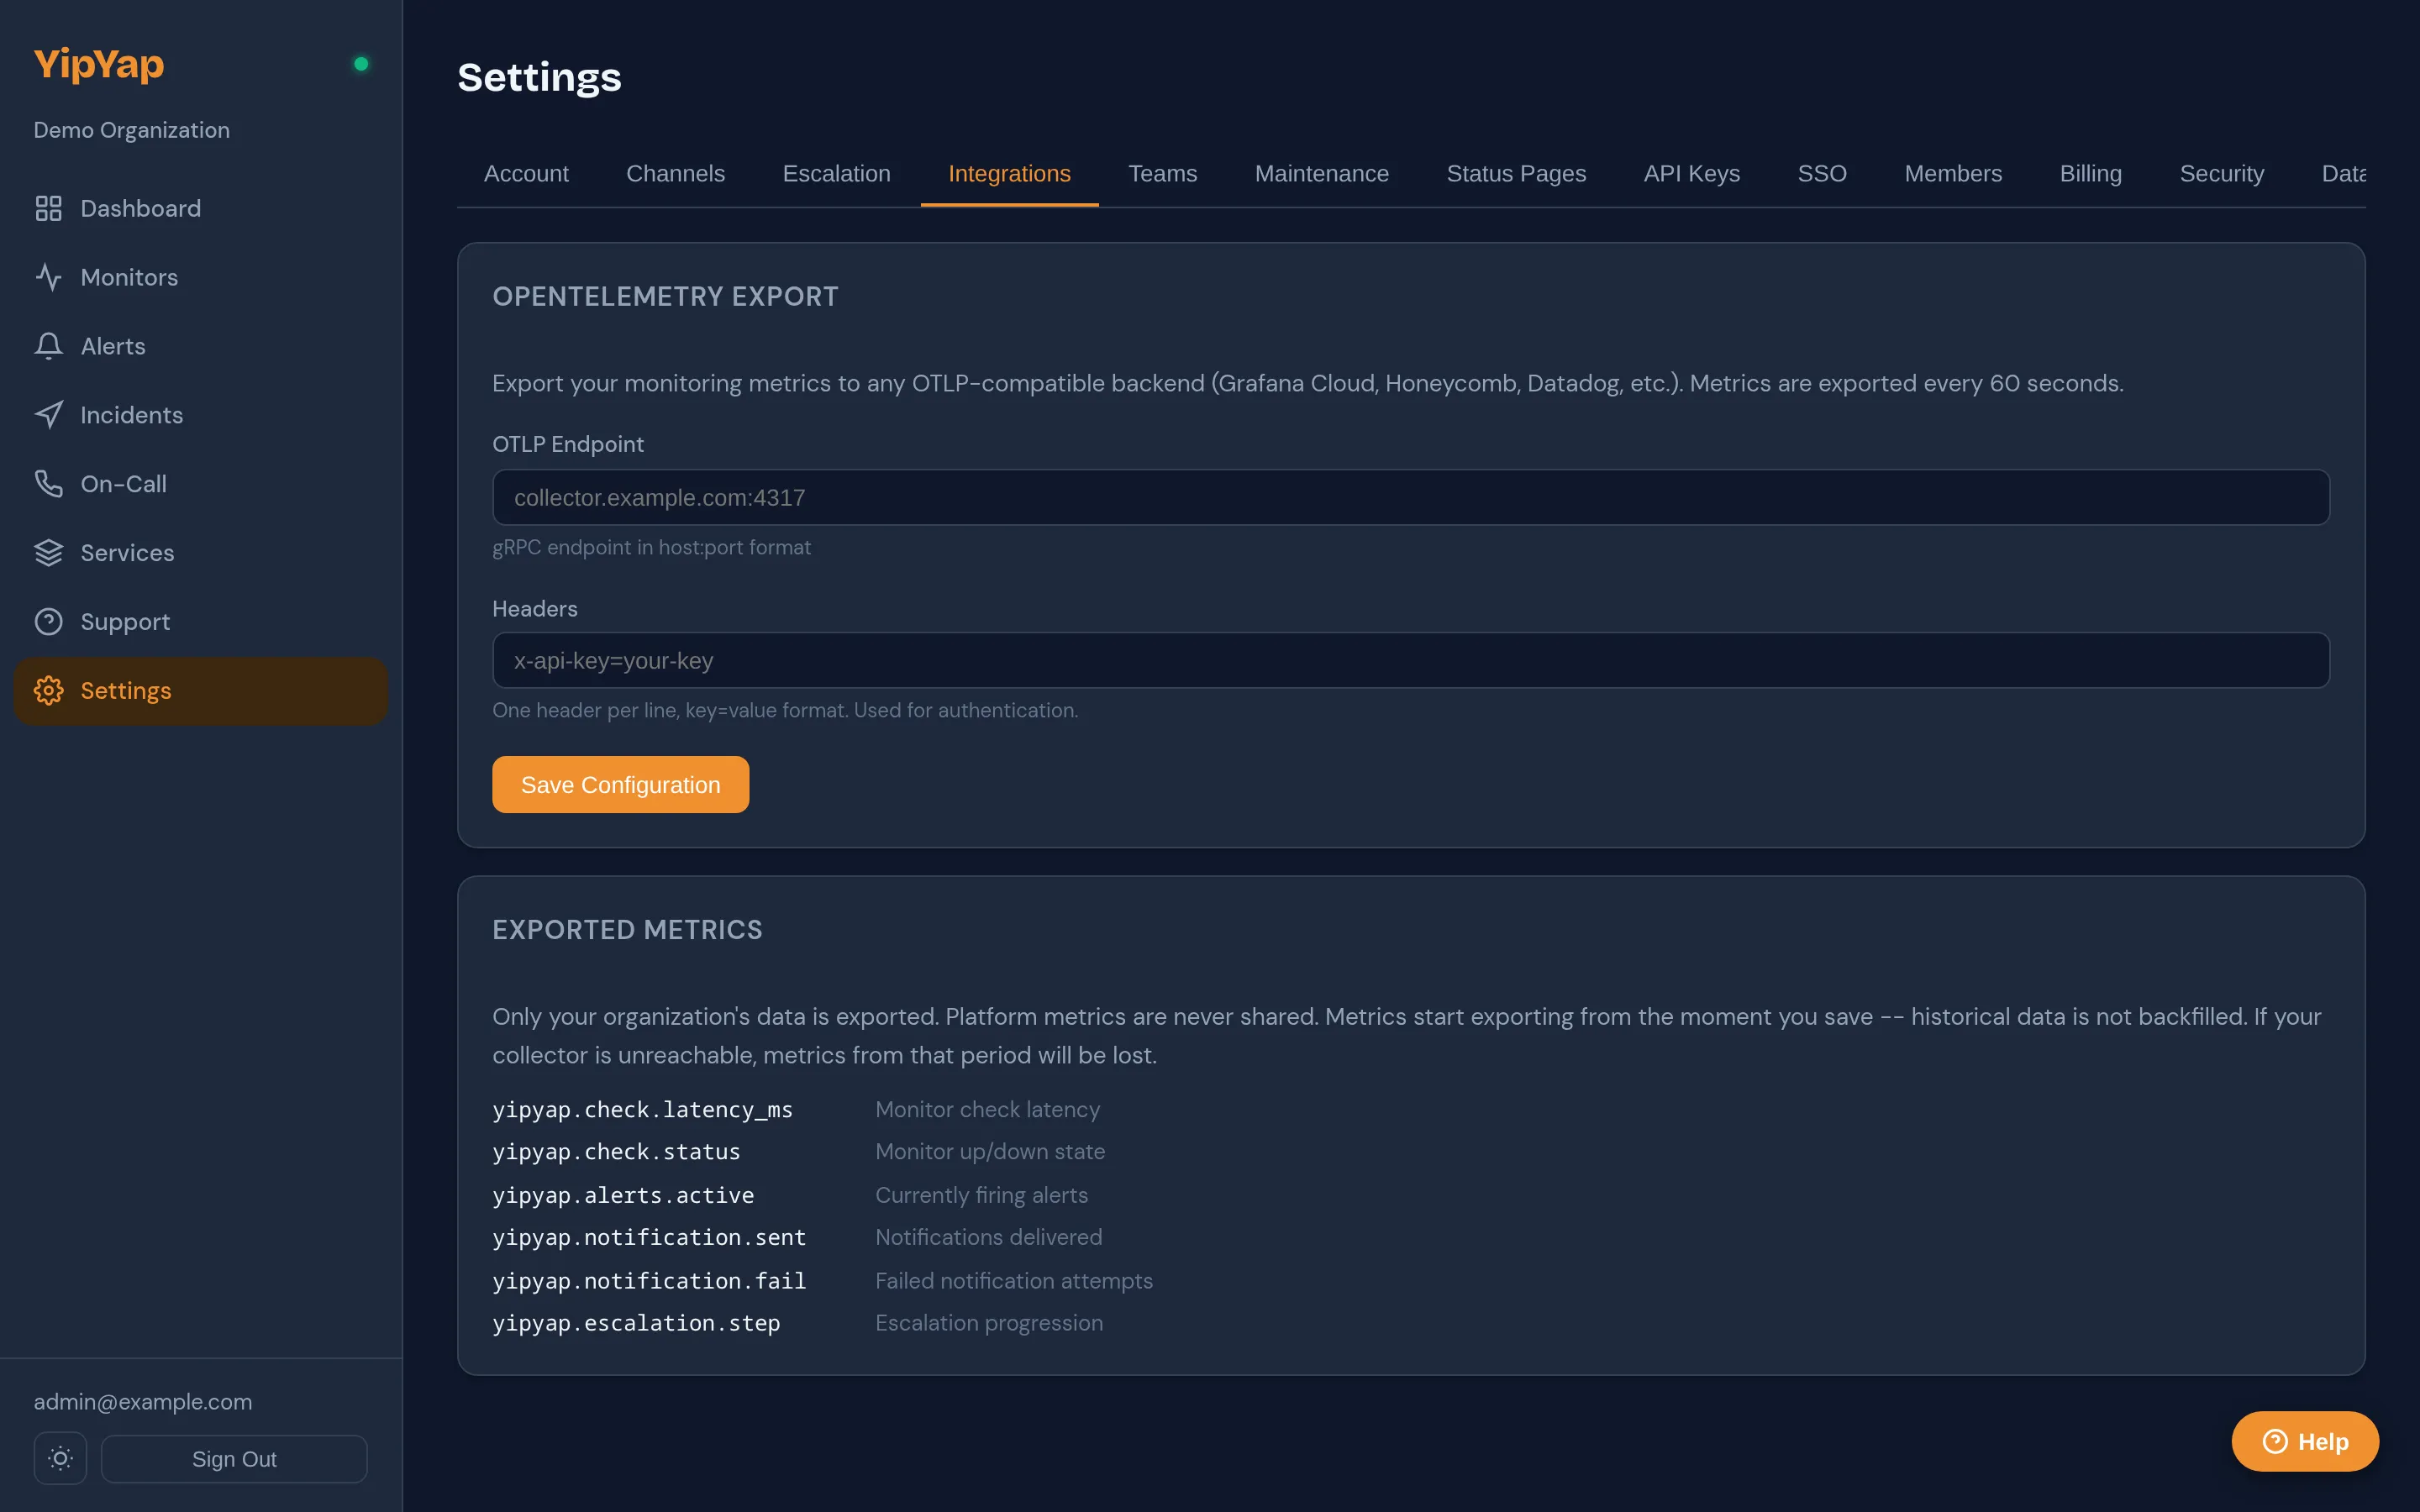The height and width of the screenshot is (1512, 2420).
Task: Open the Status Pages tab
Action: (x=1516, y=173)
